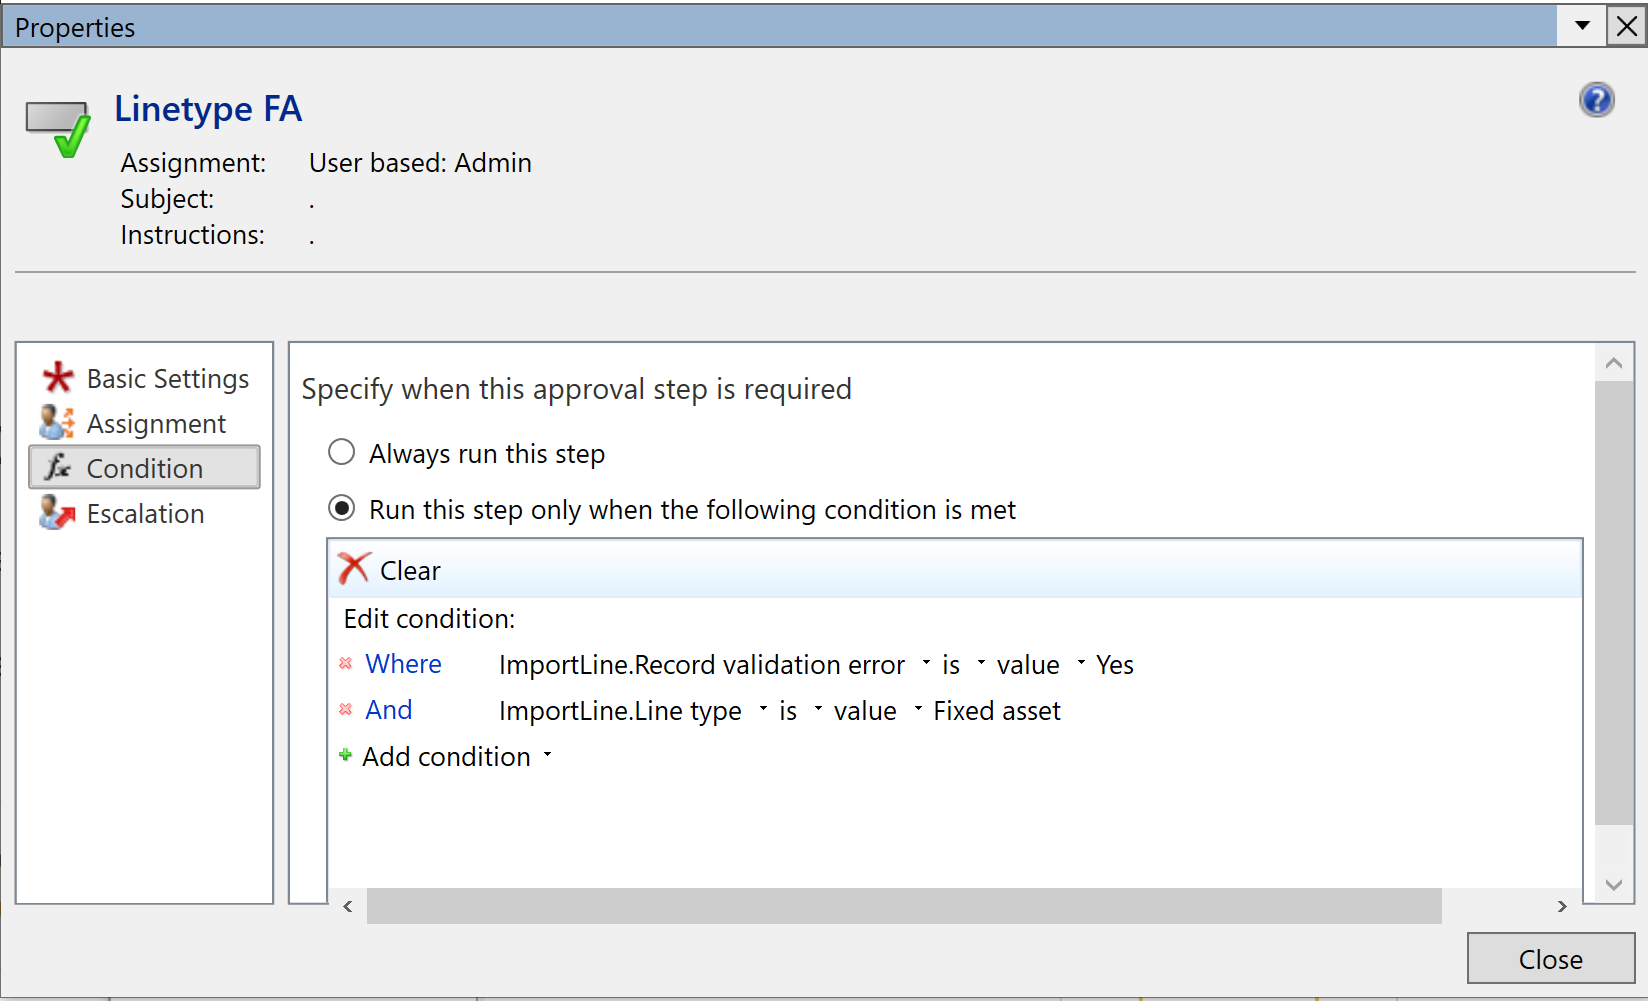1648x1001 pixels.
Task: Click the Close button
Action: [x=1550, y=959]
